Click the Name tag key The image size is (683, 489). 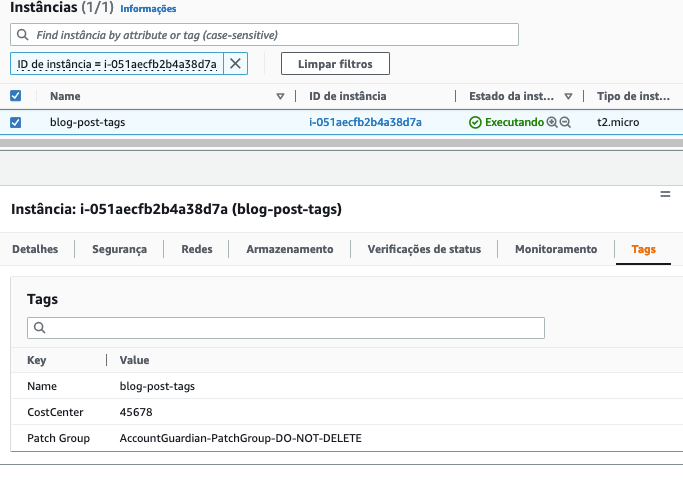[42, 386]
